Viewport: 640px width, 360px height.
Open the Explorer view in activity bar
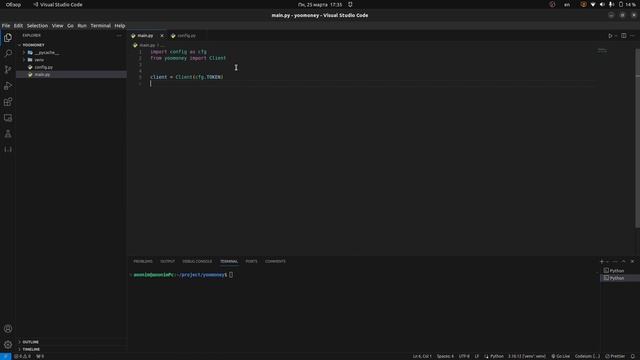pos(8,38)
